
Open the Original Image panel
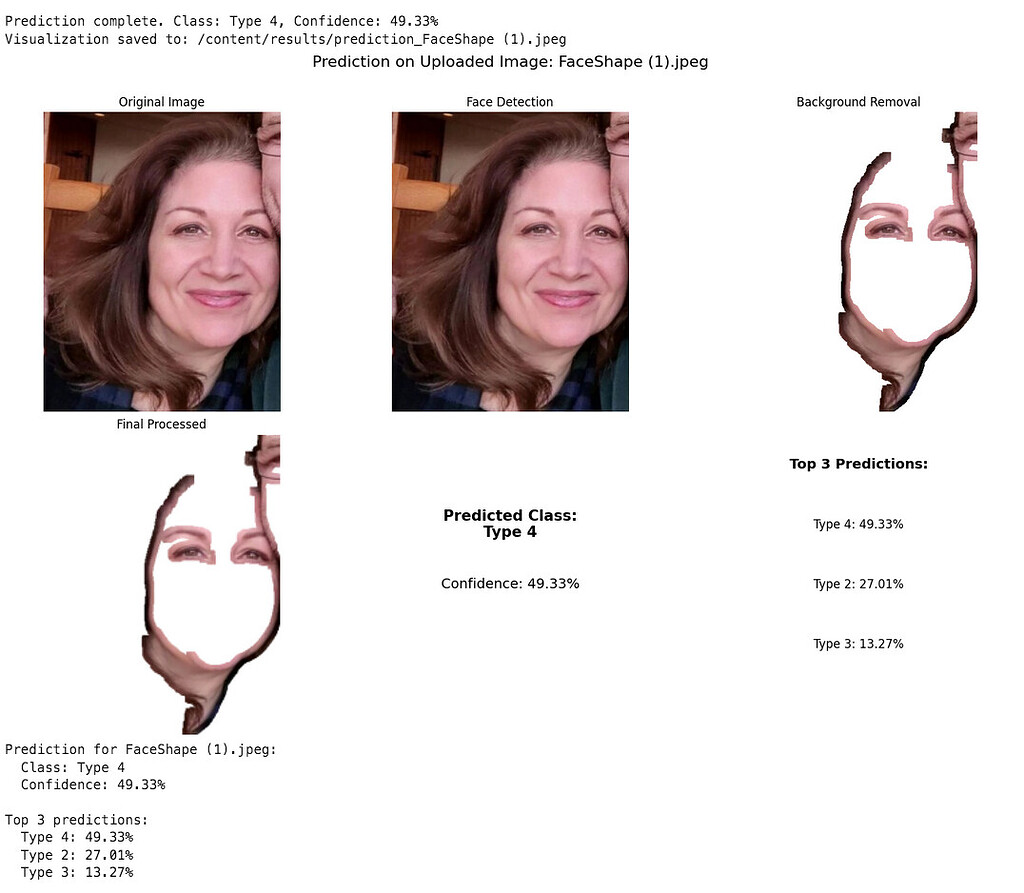[161, 260]
